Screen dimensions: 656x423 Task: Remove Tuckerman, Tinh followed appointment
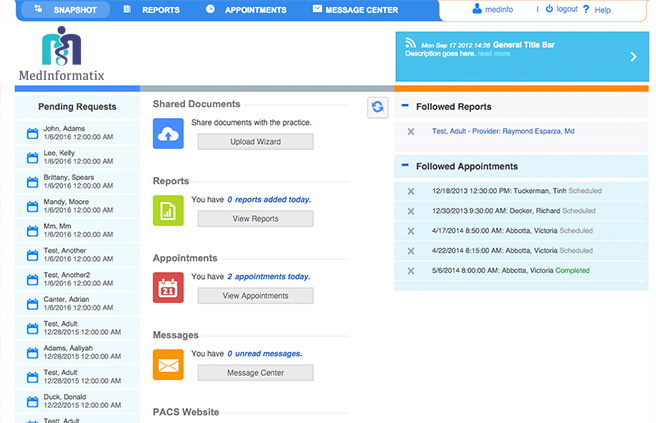[x=410, y=191]
